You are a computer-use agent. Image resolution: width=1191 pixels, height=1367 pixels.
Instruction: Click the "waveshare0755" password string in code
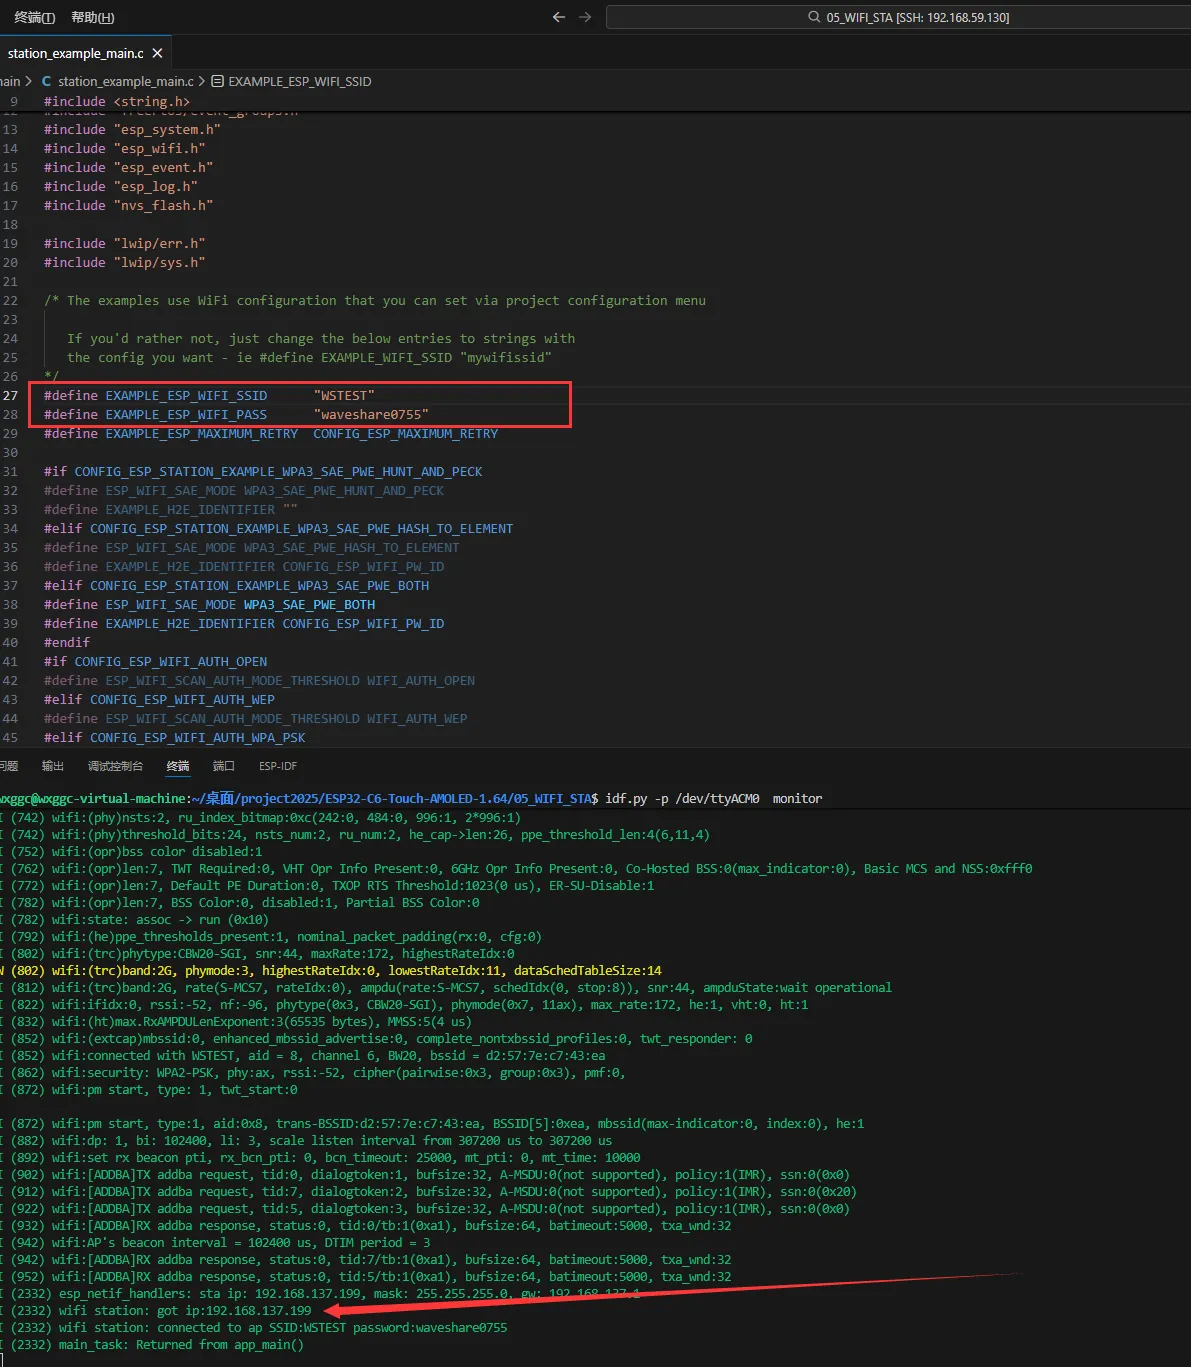tap(371, 414)
